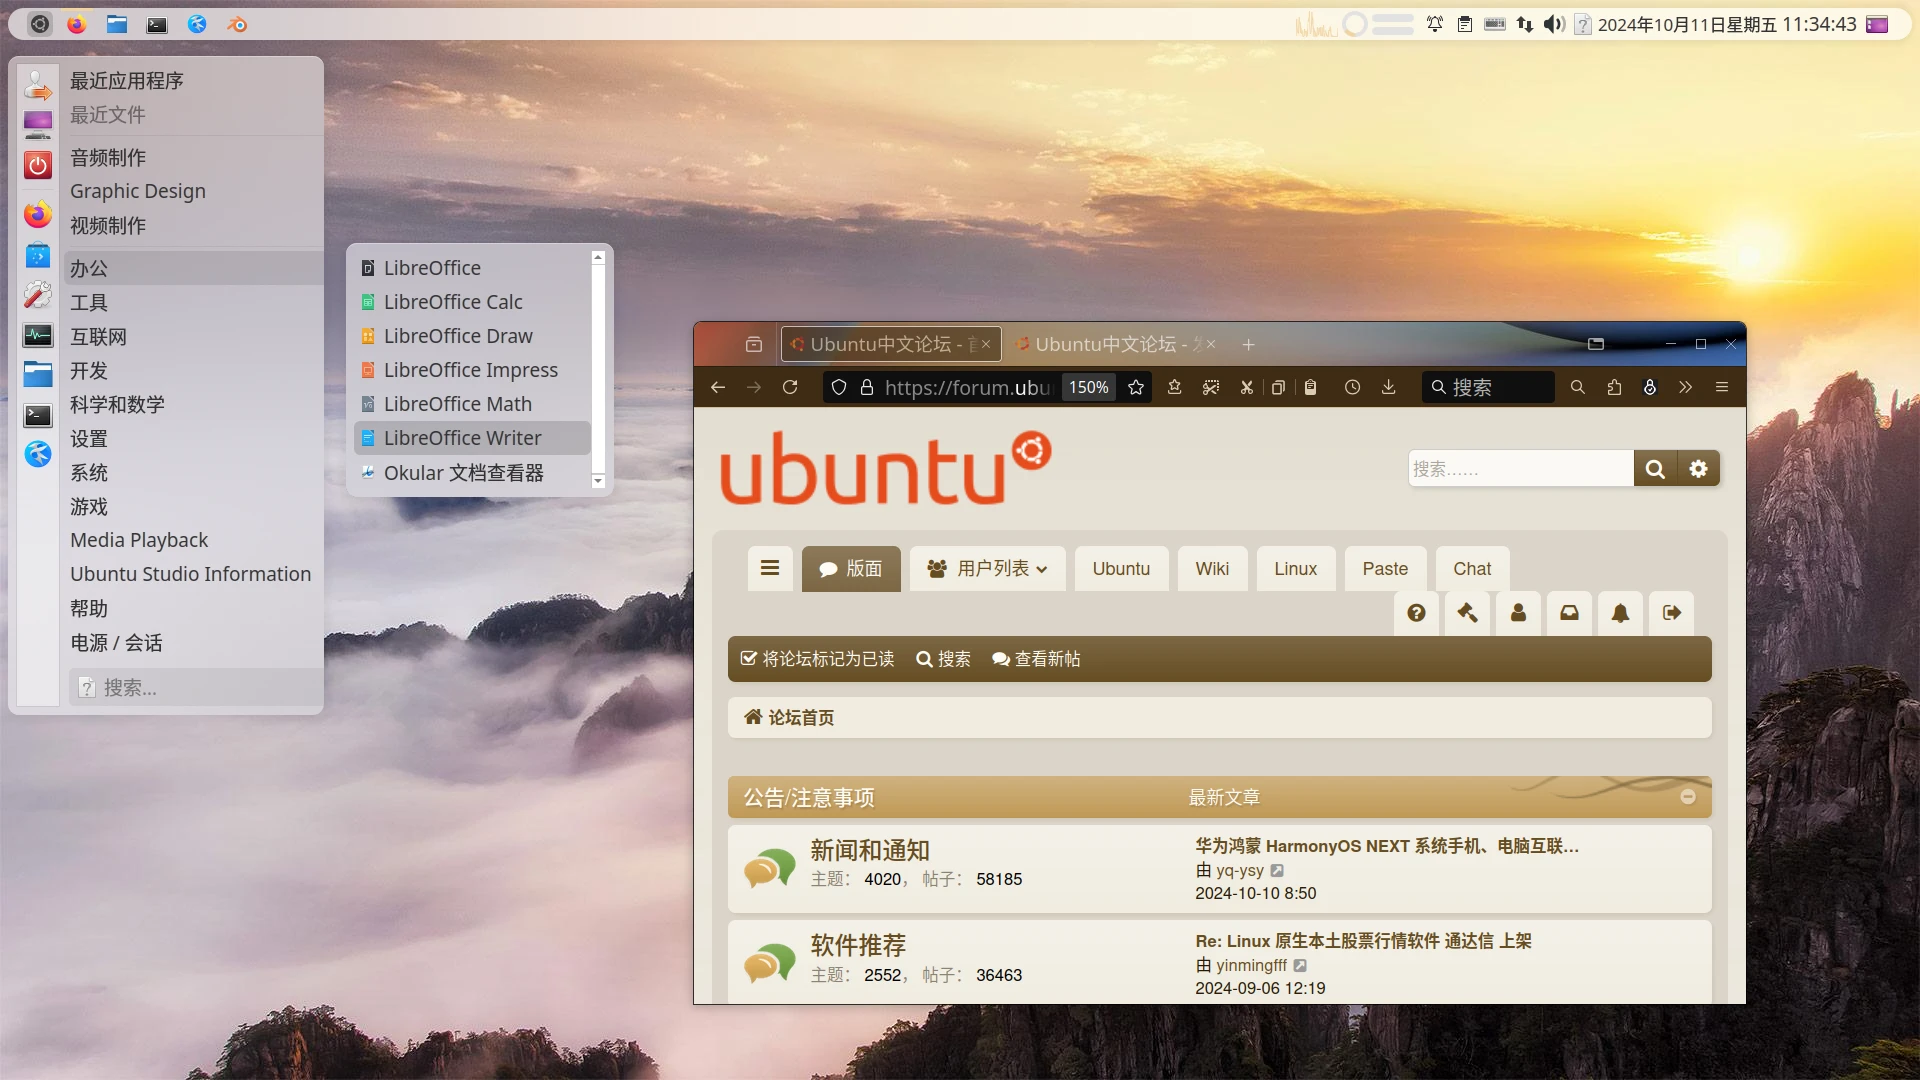The image size is (1920, 1080).
Task: Open Okular 文档查看器
Action: click(x=472, y=473)
